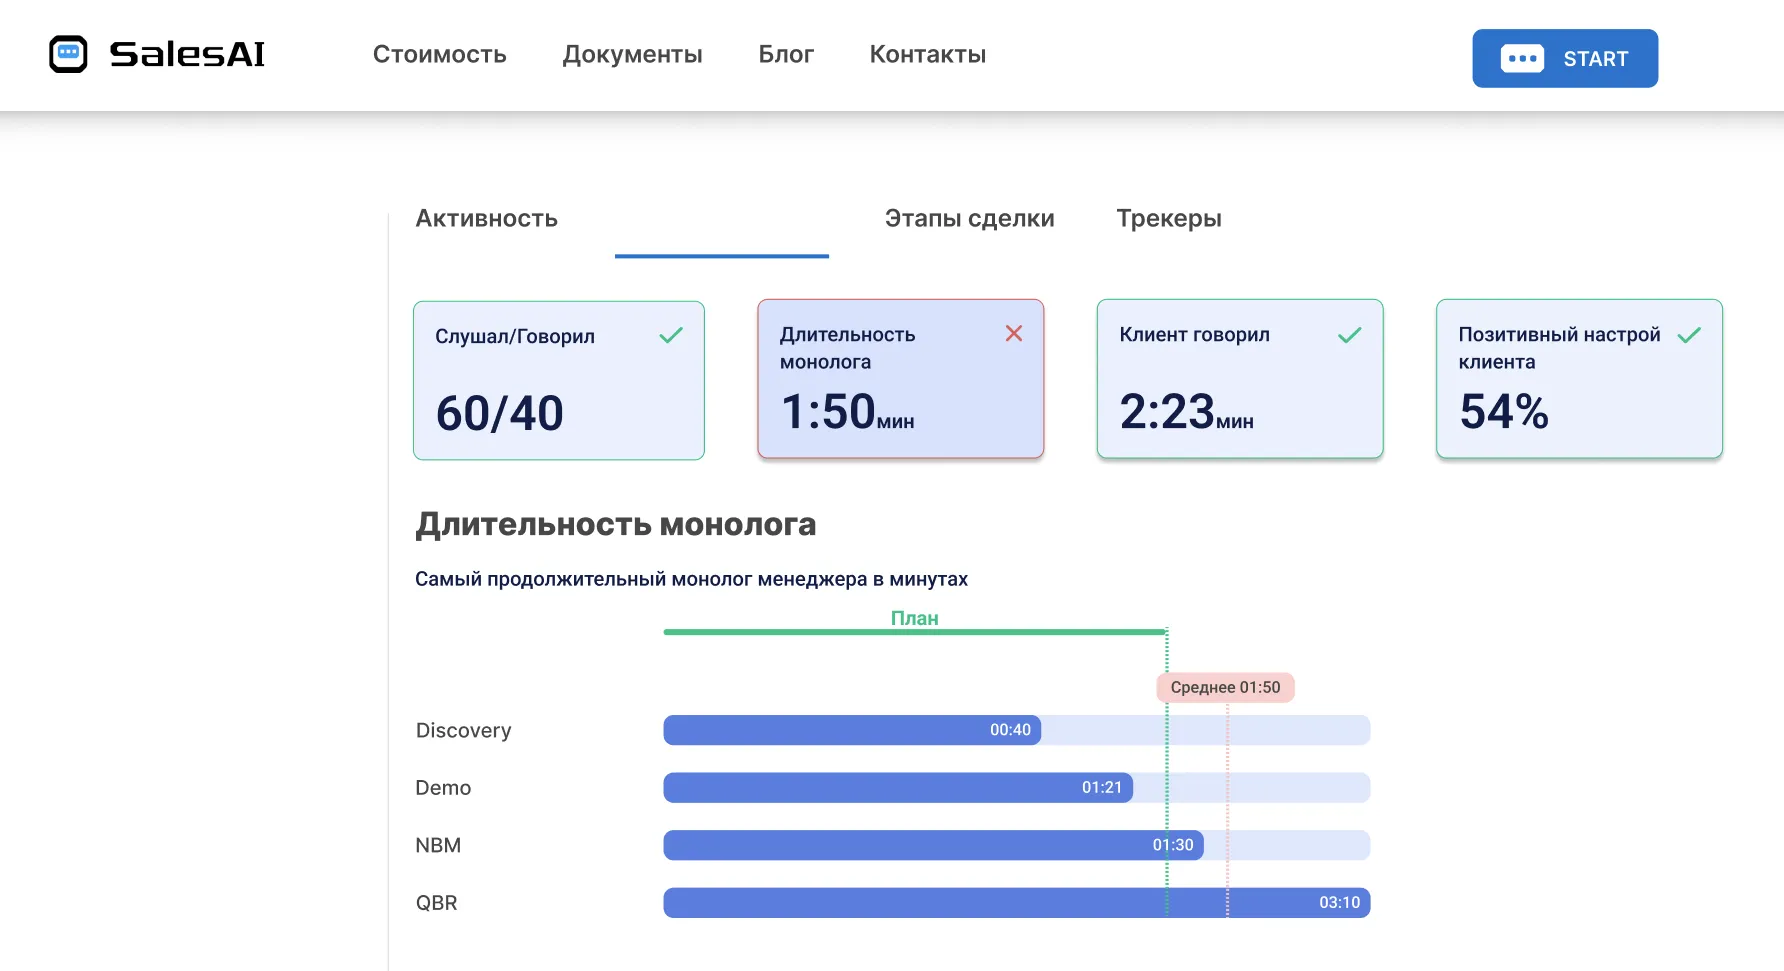Switch to the Этапы сделки tab
The width and height of the screenshot is (1784, 971).
click(968, 218)
